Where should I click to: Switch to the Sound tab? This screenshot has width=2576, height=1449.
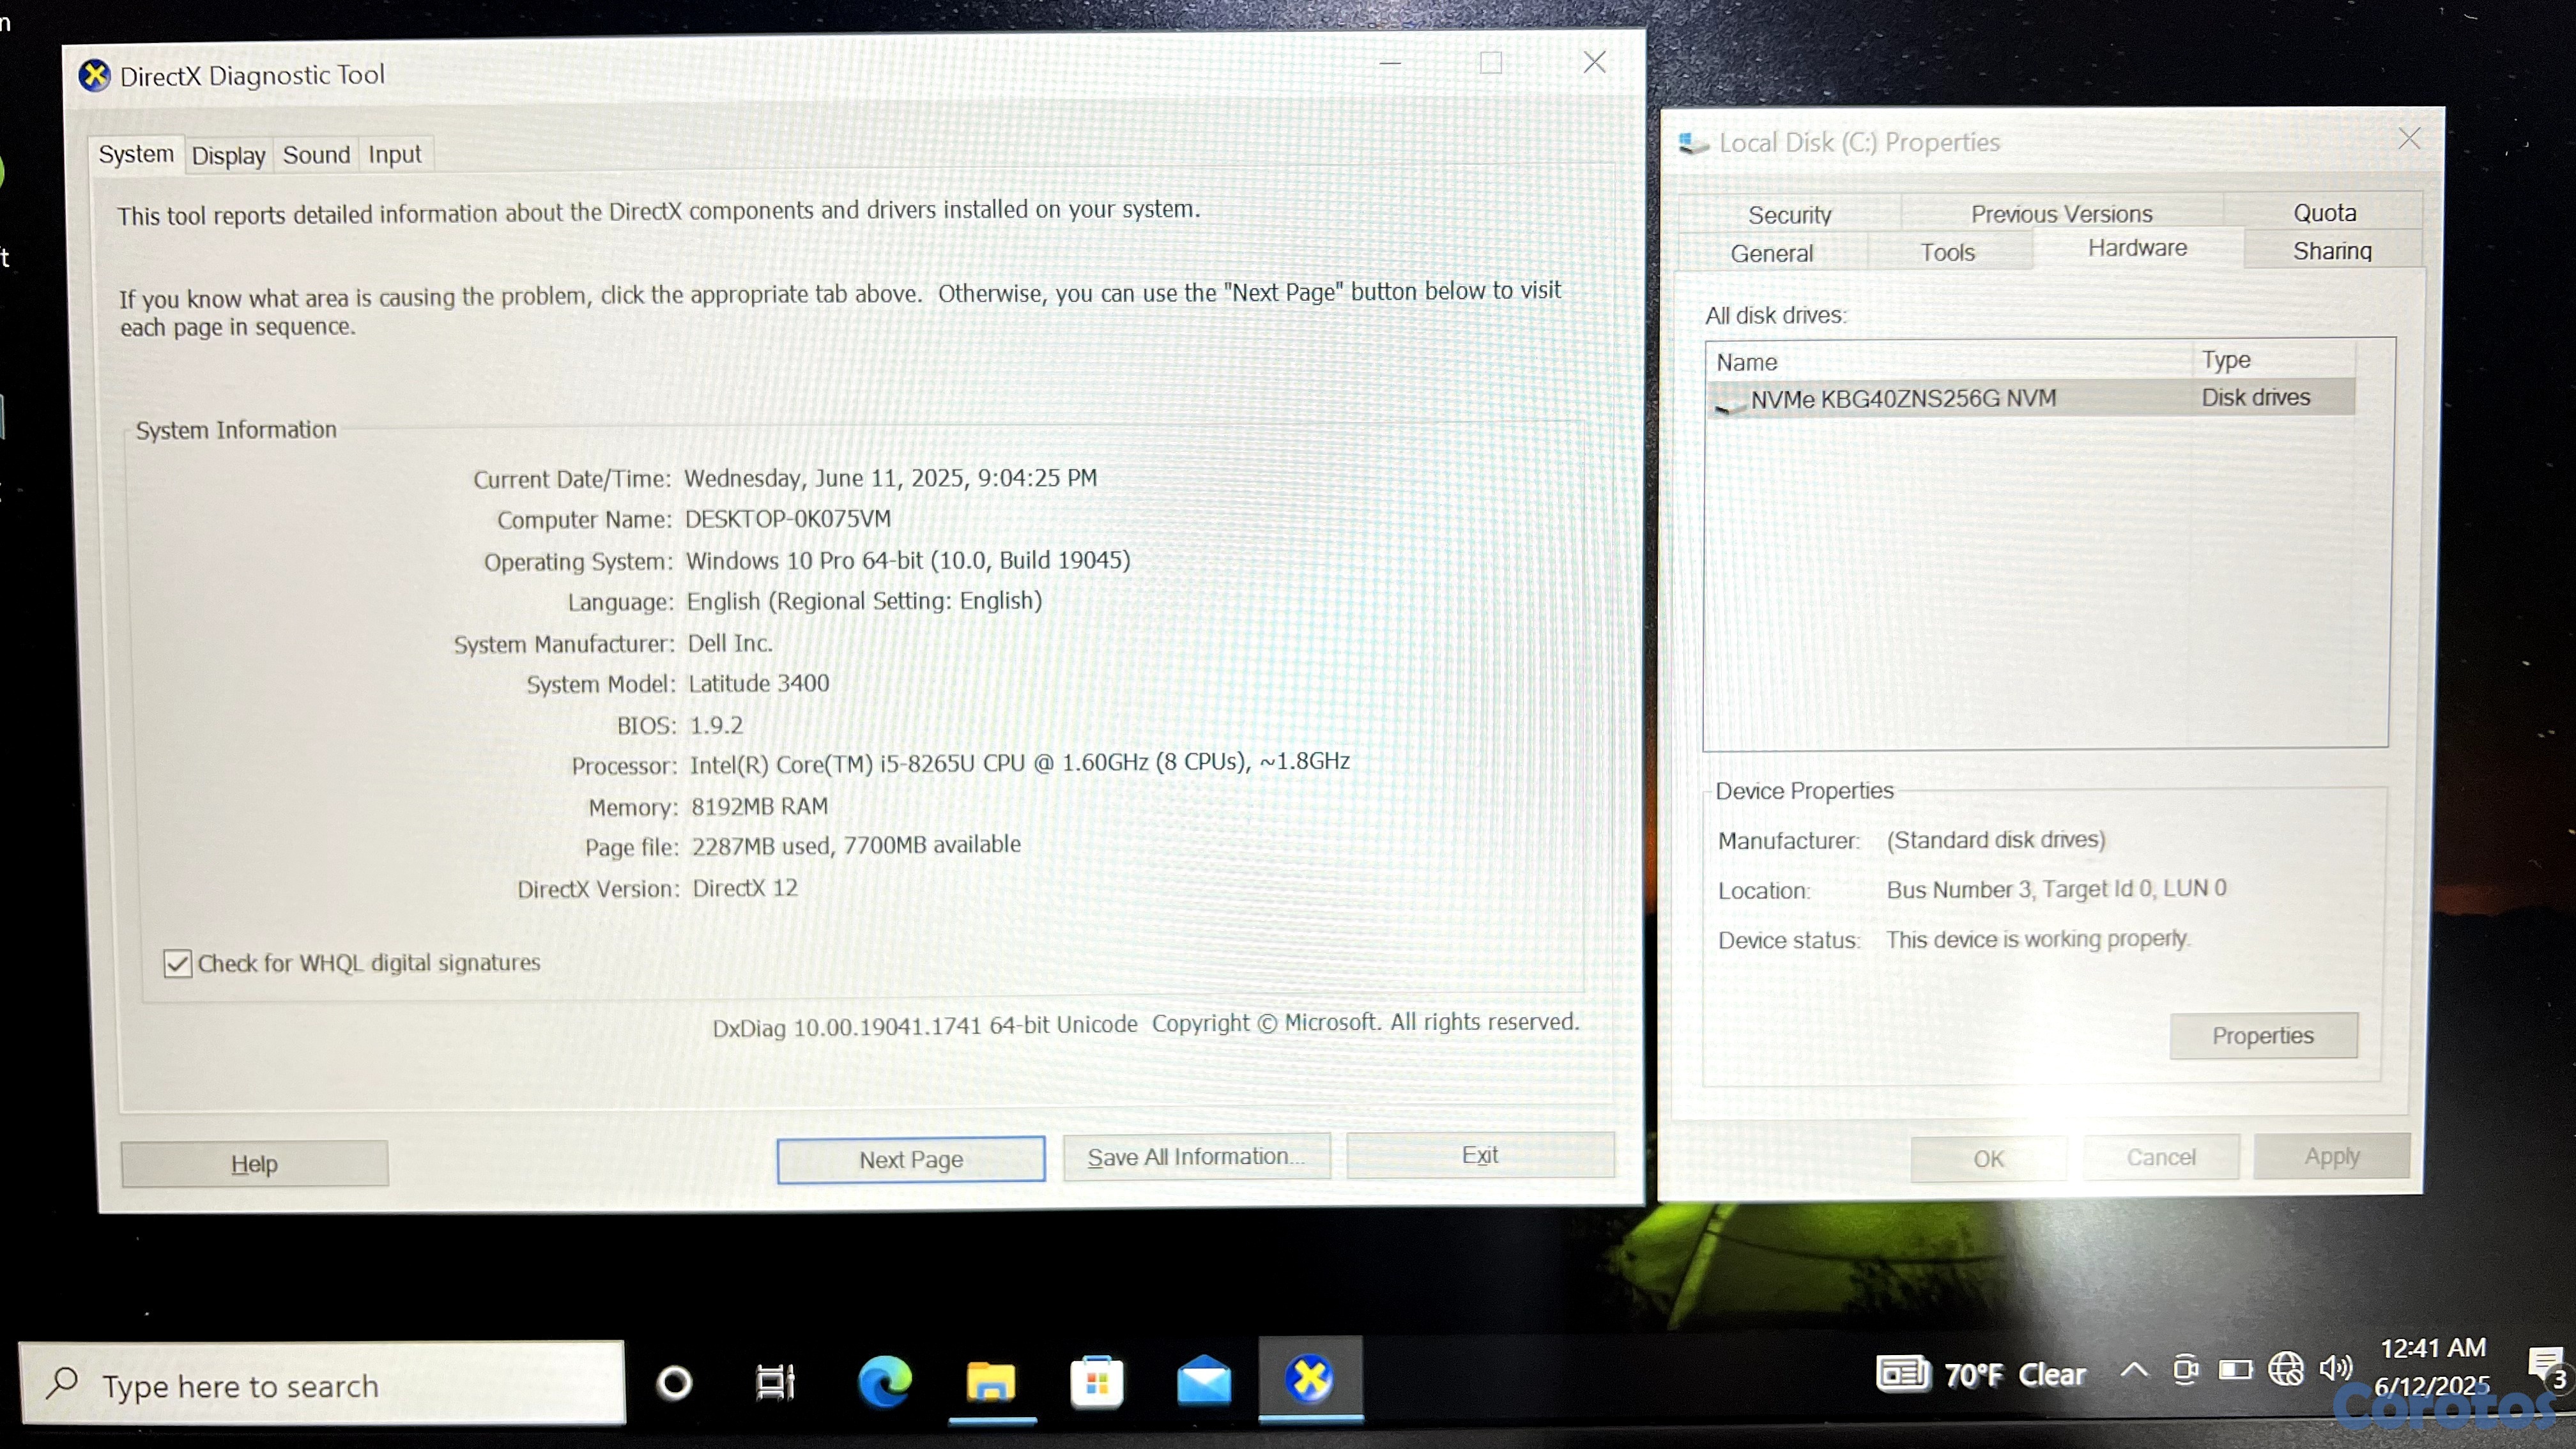316,155
